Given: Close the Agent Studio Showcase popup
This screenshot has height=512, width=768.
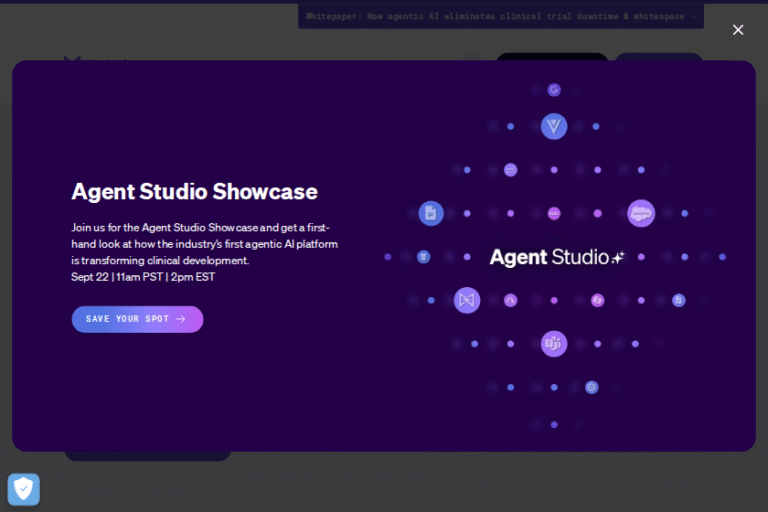Looking at the screenshot, I should tap(738, 30).
